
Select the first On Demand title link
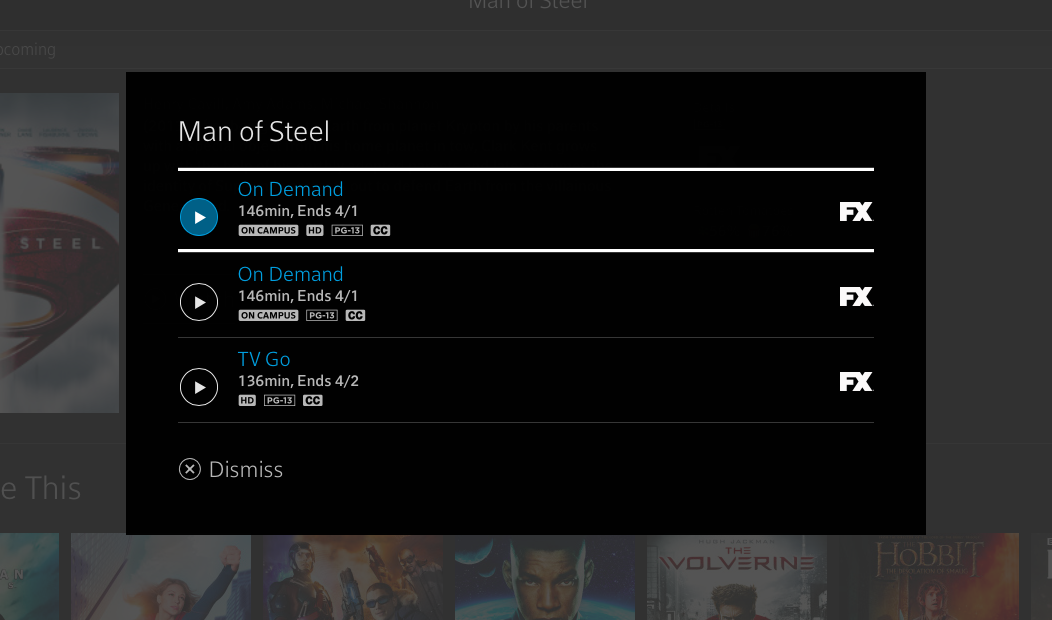coord(291,189)
